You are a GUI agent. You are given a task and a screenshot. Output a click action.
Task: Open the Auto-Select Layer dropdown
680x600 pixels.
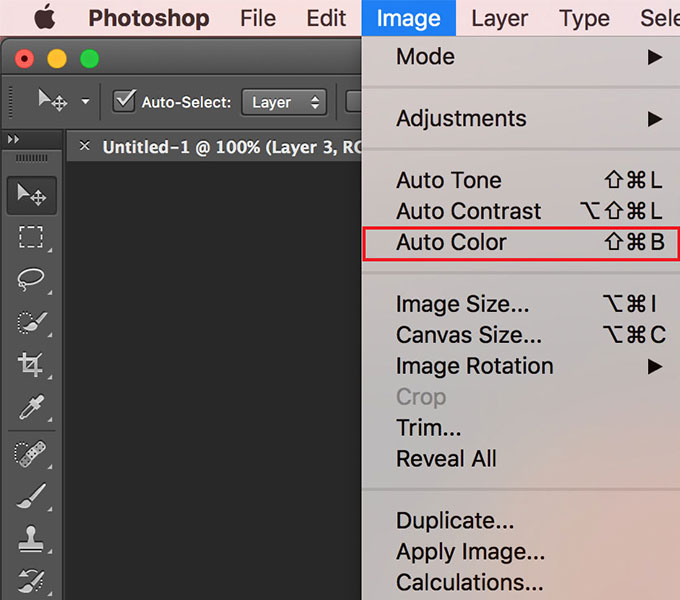(x=284, y=102)
